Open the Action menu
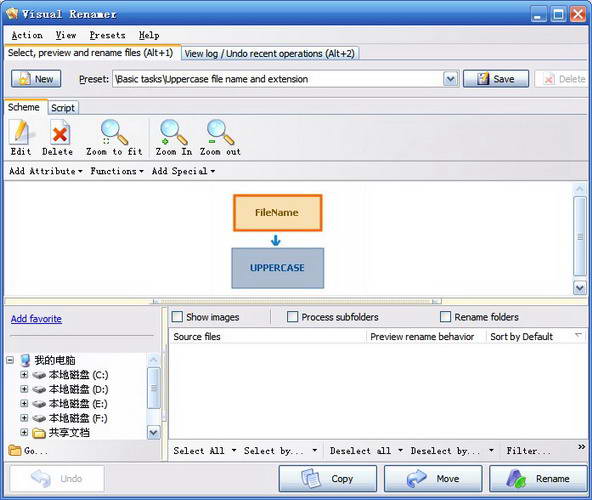592x500 pixels. tap(27, 35)
